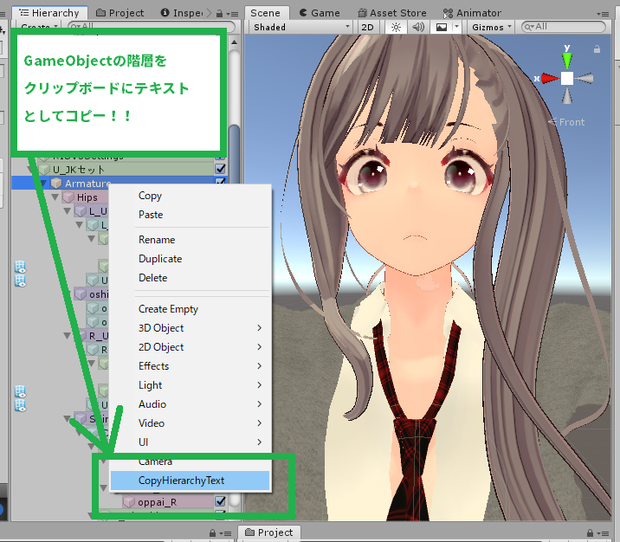620x542 pixels.
Task: Collapse the Armature tree node
Action: pos(43,183)
